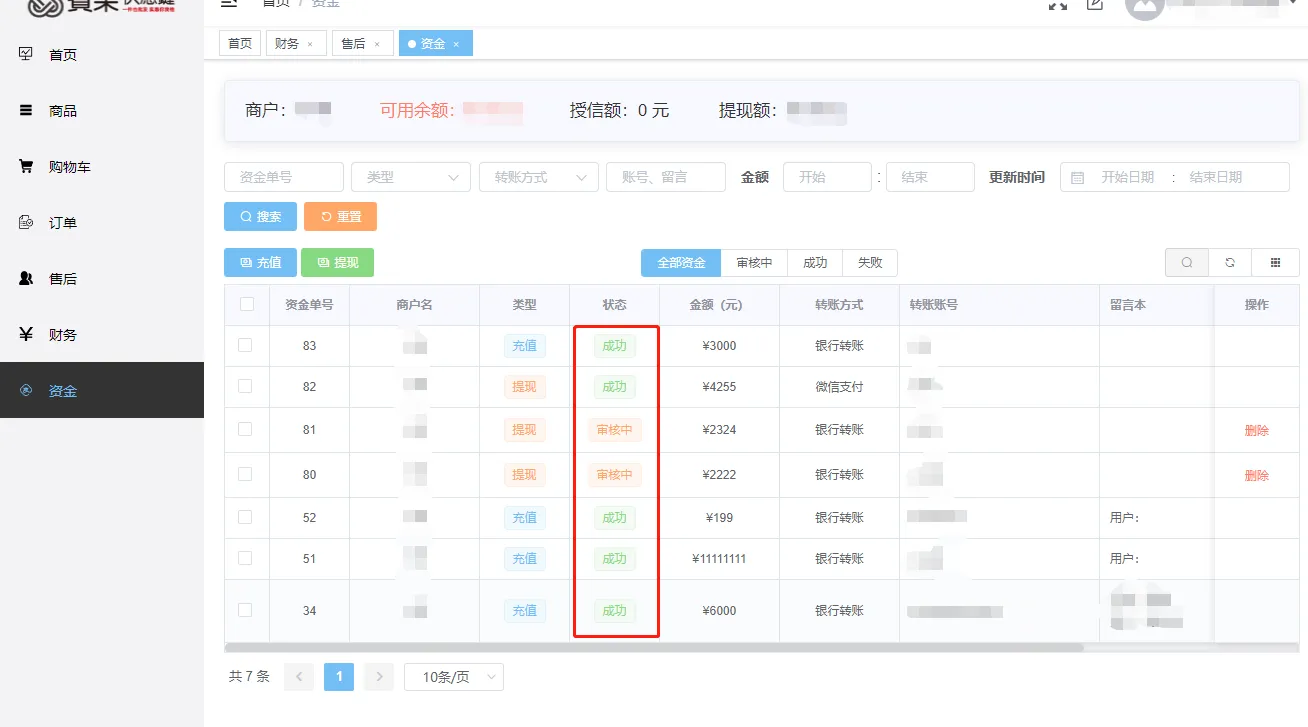
Task: Click the 结束日期 date field
Action: click(x=1215, y=177)
